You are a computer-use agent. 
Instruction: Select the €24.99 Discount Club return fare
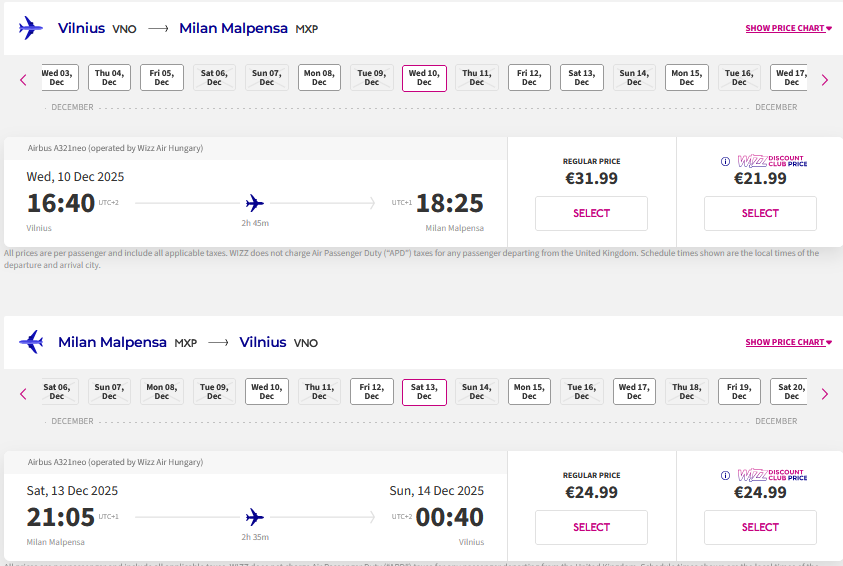[760, 527]
